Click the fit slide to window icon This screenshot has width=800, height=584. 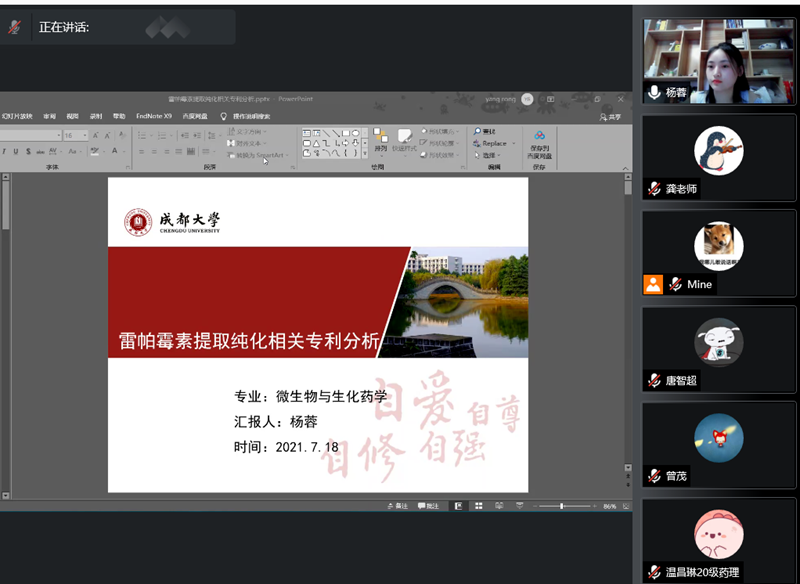(x=626, y=506)
